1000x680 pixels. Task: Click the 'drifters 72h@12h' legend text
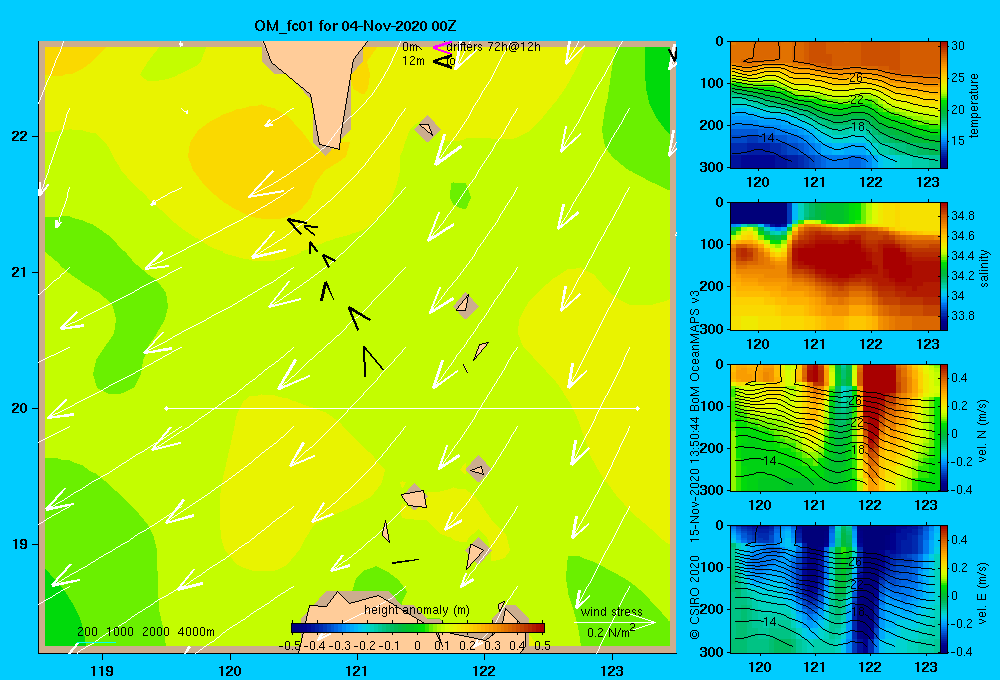(x=494, y=47)
